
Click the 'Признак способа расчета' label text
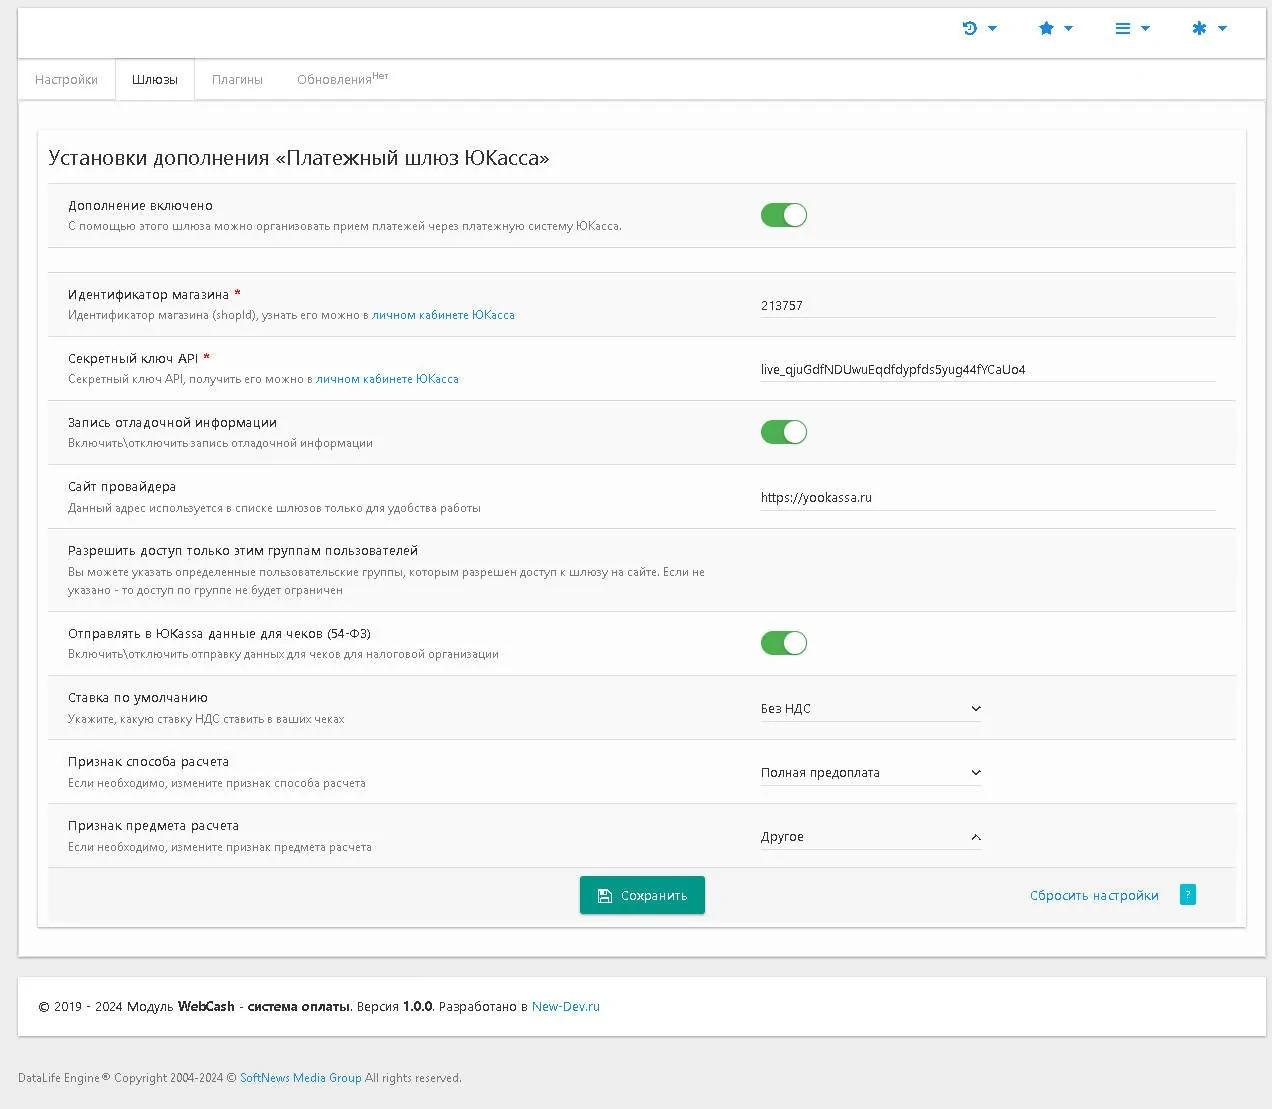coord(148,762)
